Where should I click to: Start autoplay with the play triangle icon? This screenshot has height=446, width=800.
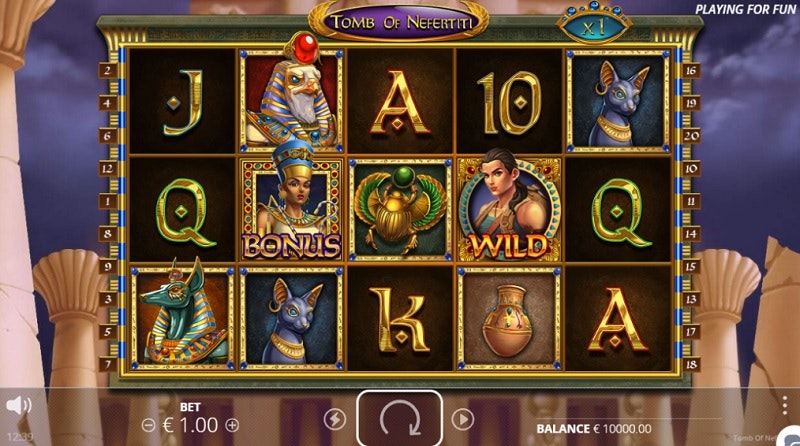[463, 419]
